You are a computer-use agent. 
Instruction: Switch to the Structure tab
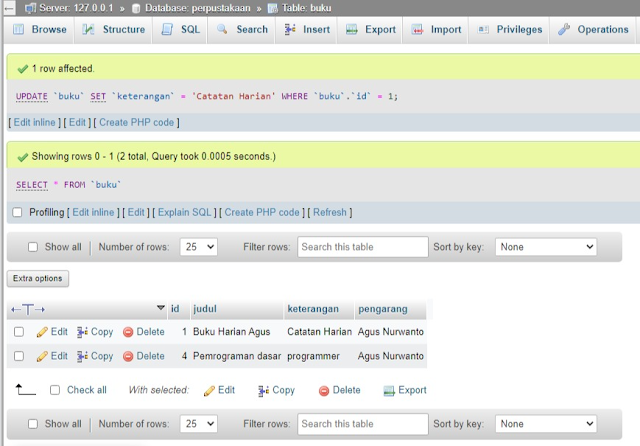(113, 29)
